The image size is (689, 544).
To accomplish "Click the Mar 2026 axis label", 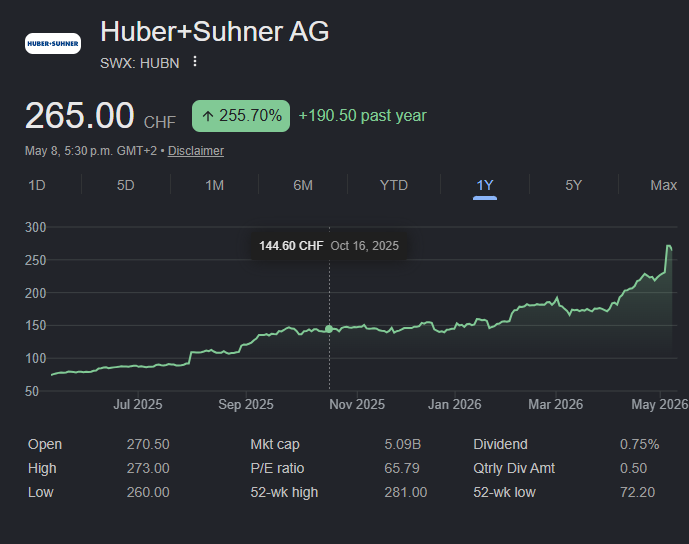I will pos(556,404).
